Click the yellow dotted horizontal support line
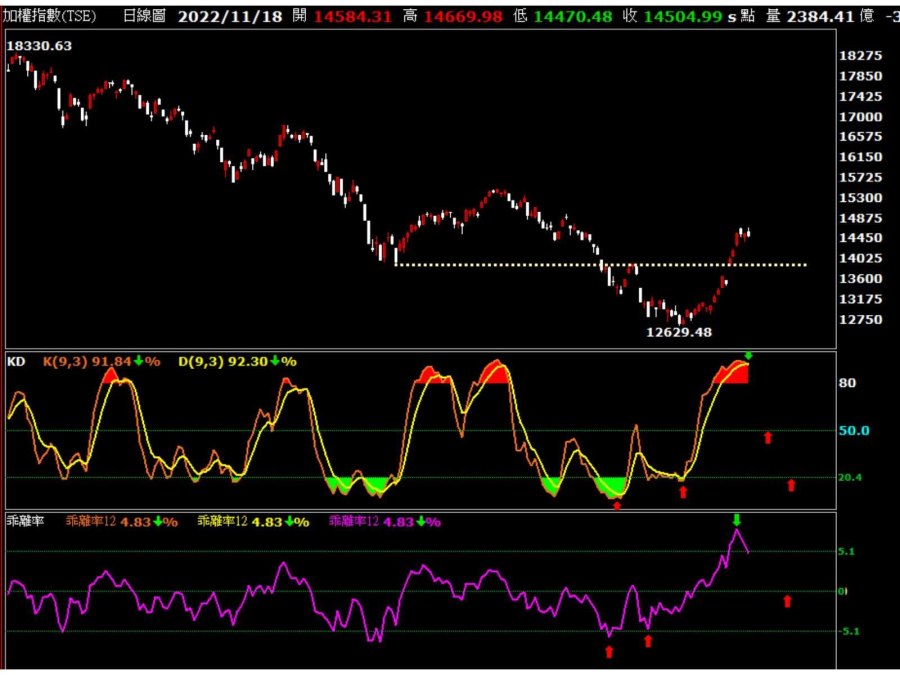 point(600,265)
